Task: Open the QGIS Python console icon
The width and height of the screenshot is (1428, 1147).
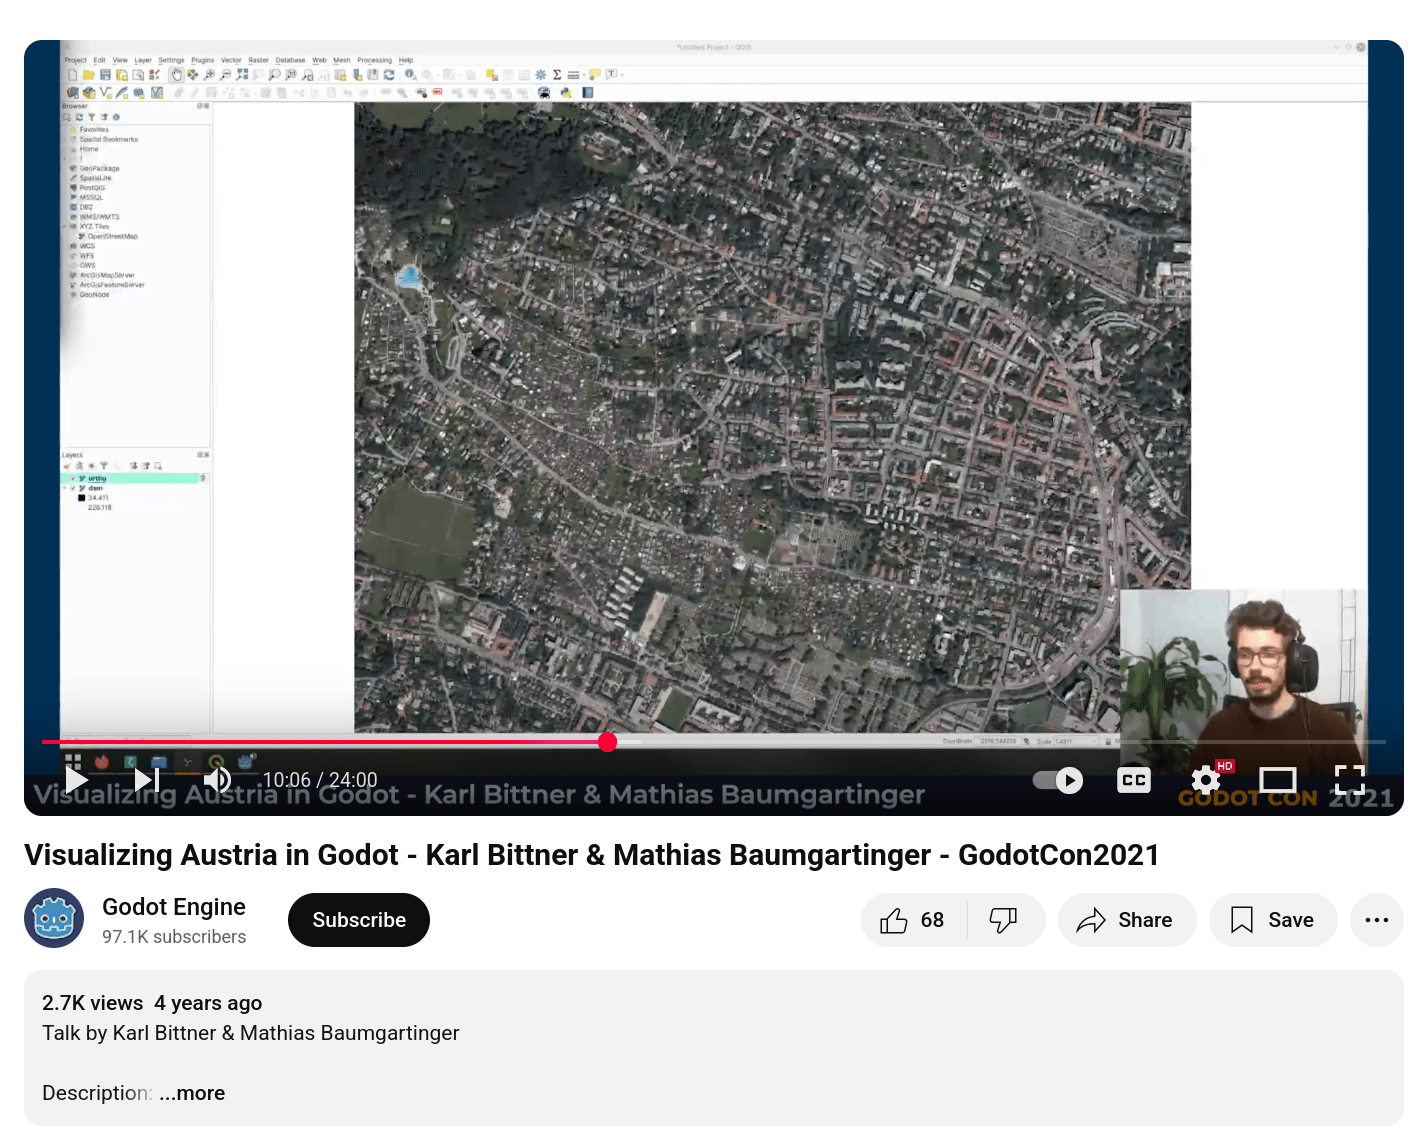Action: pos(566,93)
